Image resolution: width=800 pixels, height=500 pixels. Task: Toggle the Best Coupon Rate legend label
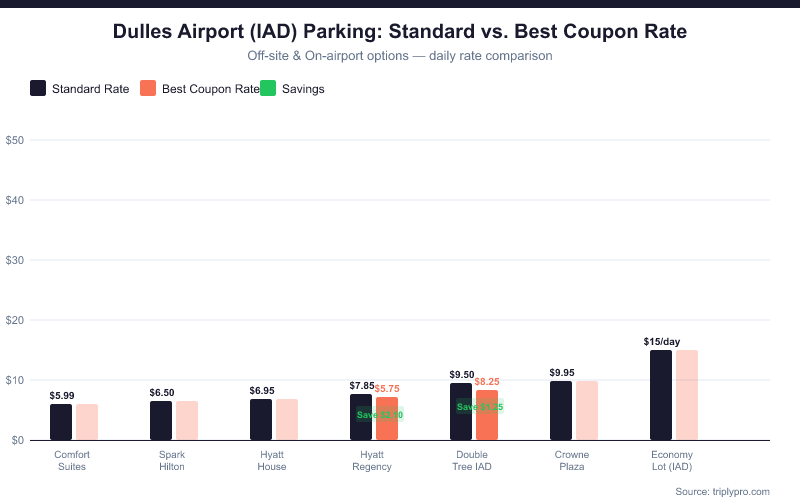[210, 89]
